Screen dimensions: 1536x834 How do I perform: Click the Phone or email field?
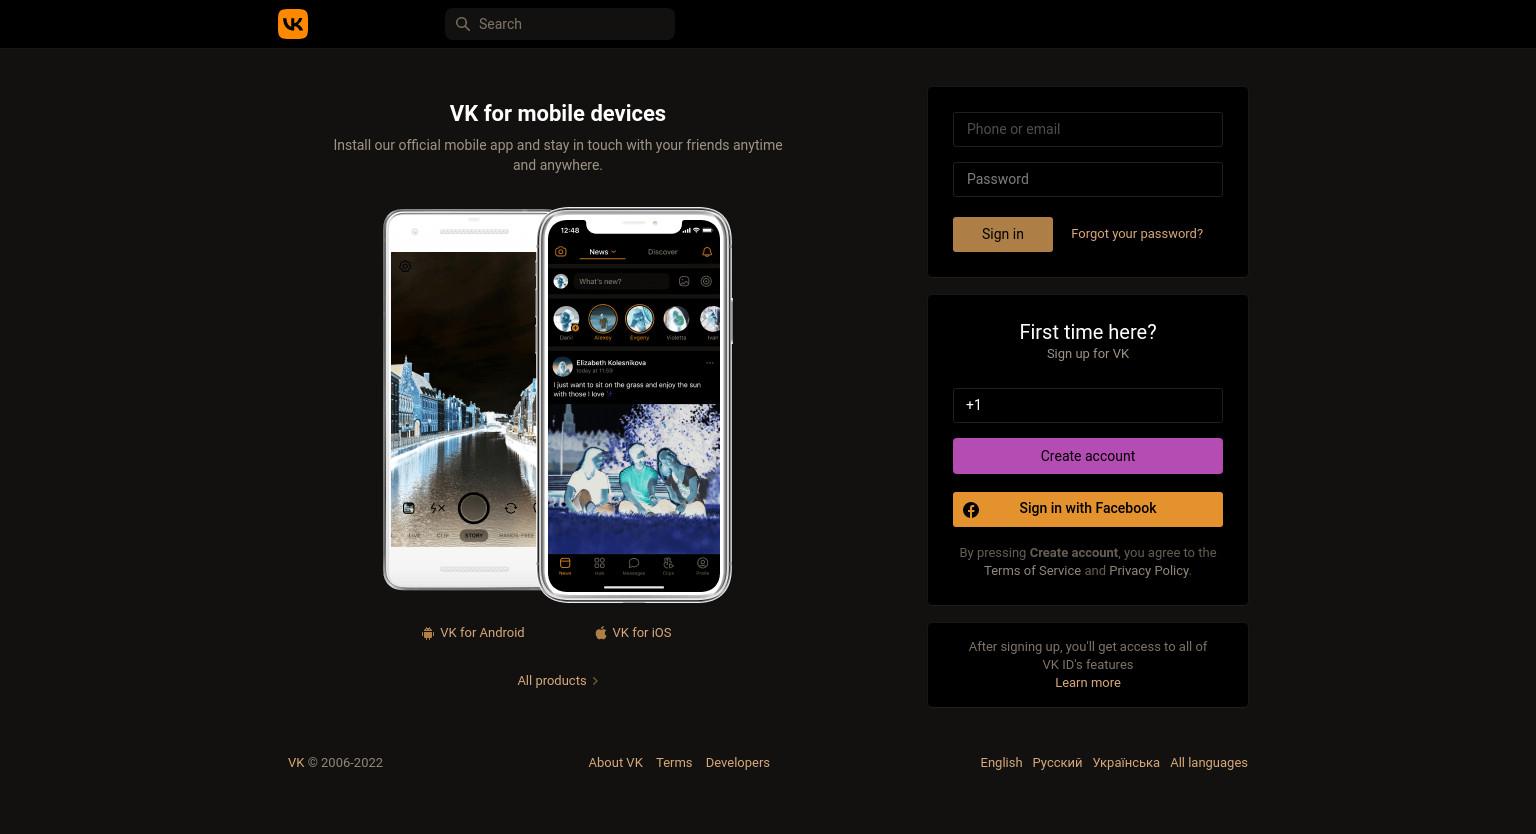tap(1088, 129)
